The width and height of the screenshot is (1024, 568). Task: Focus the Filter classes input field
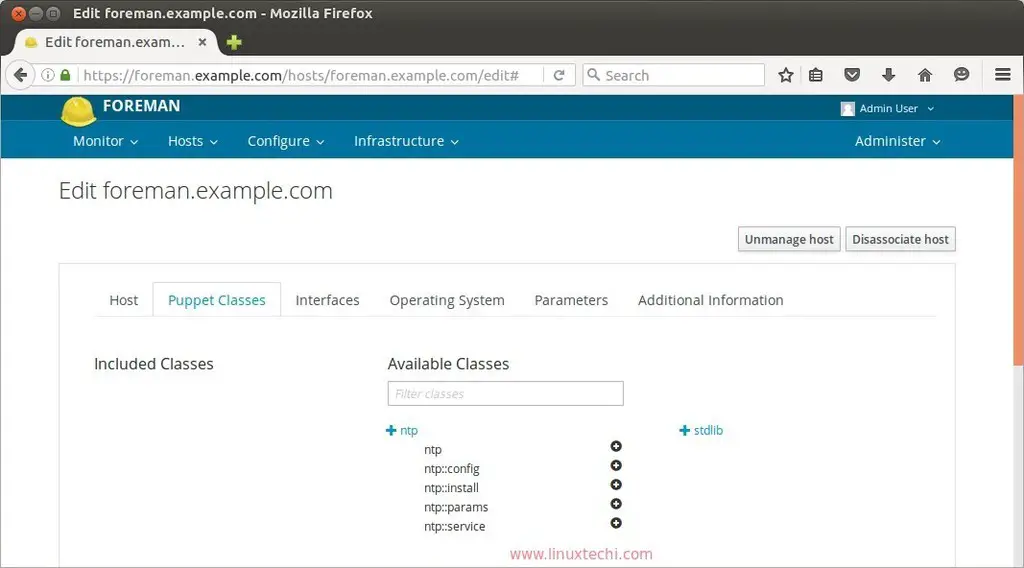point(505,394)
